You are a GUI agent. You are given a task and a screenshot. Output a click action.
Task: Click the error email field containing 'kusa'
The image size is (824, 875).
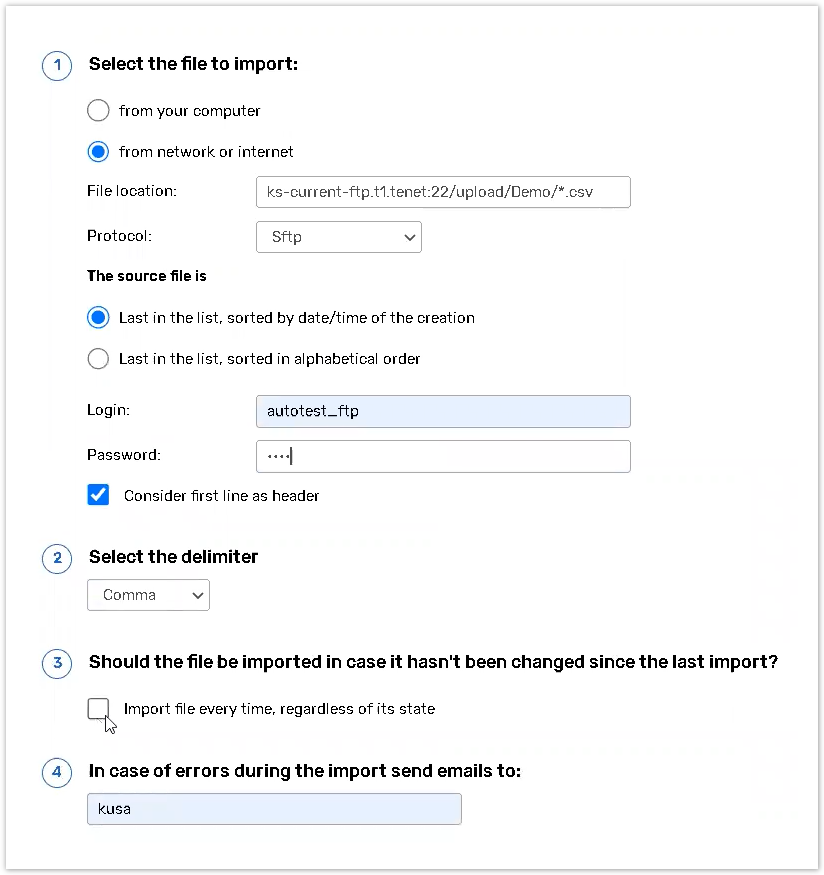click(x=274, y=809)
